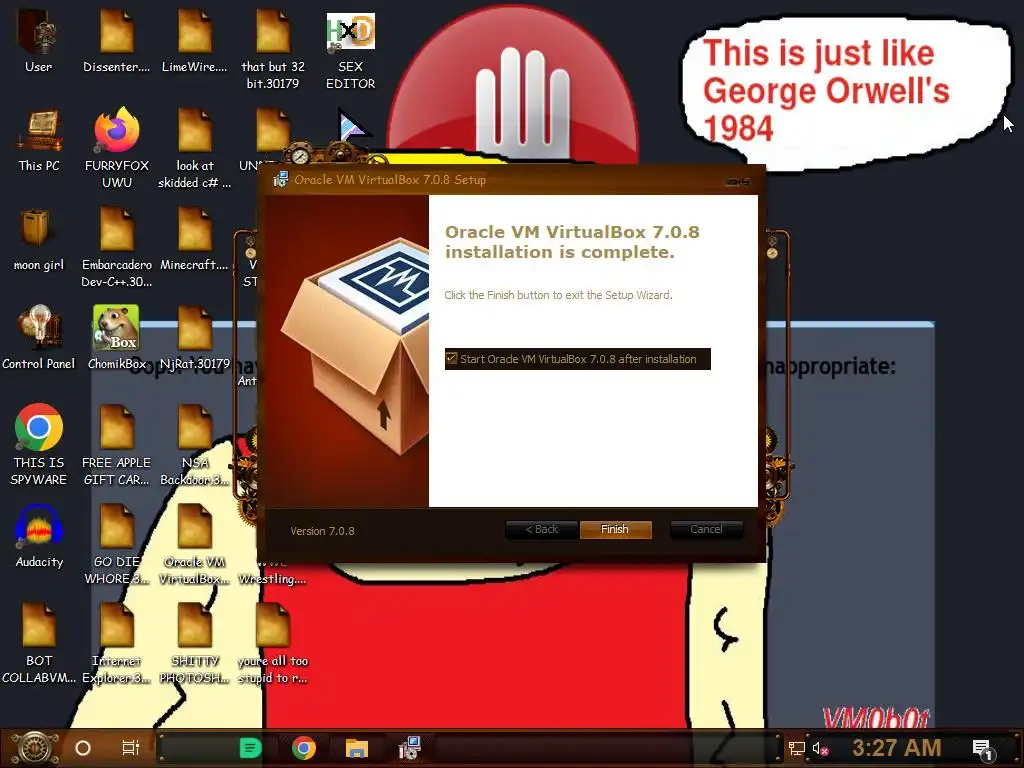Open the Control Panel desktop icon
The height and width of the screenshot is (768, 1024).
(39, 338)
